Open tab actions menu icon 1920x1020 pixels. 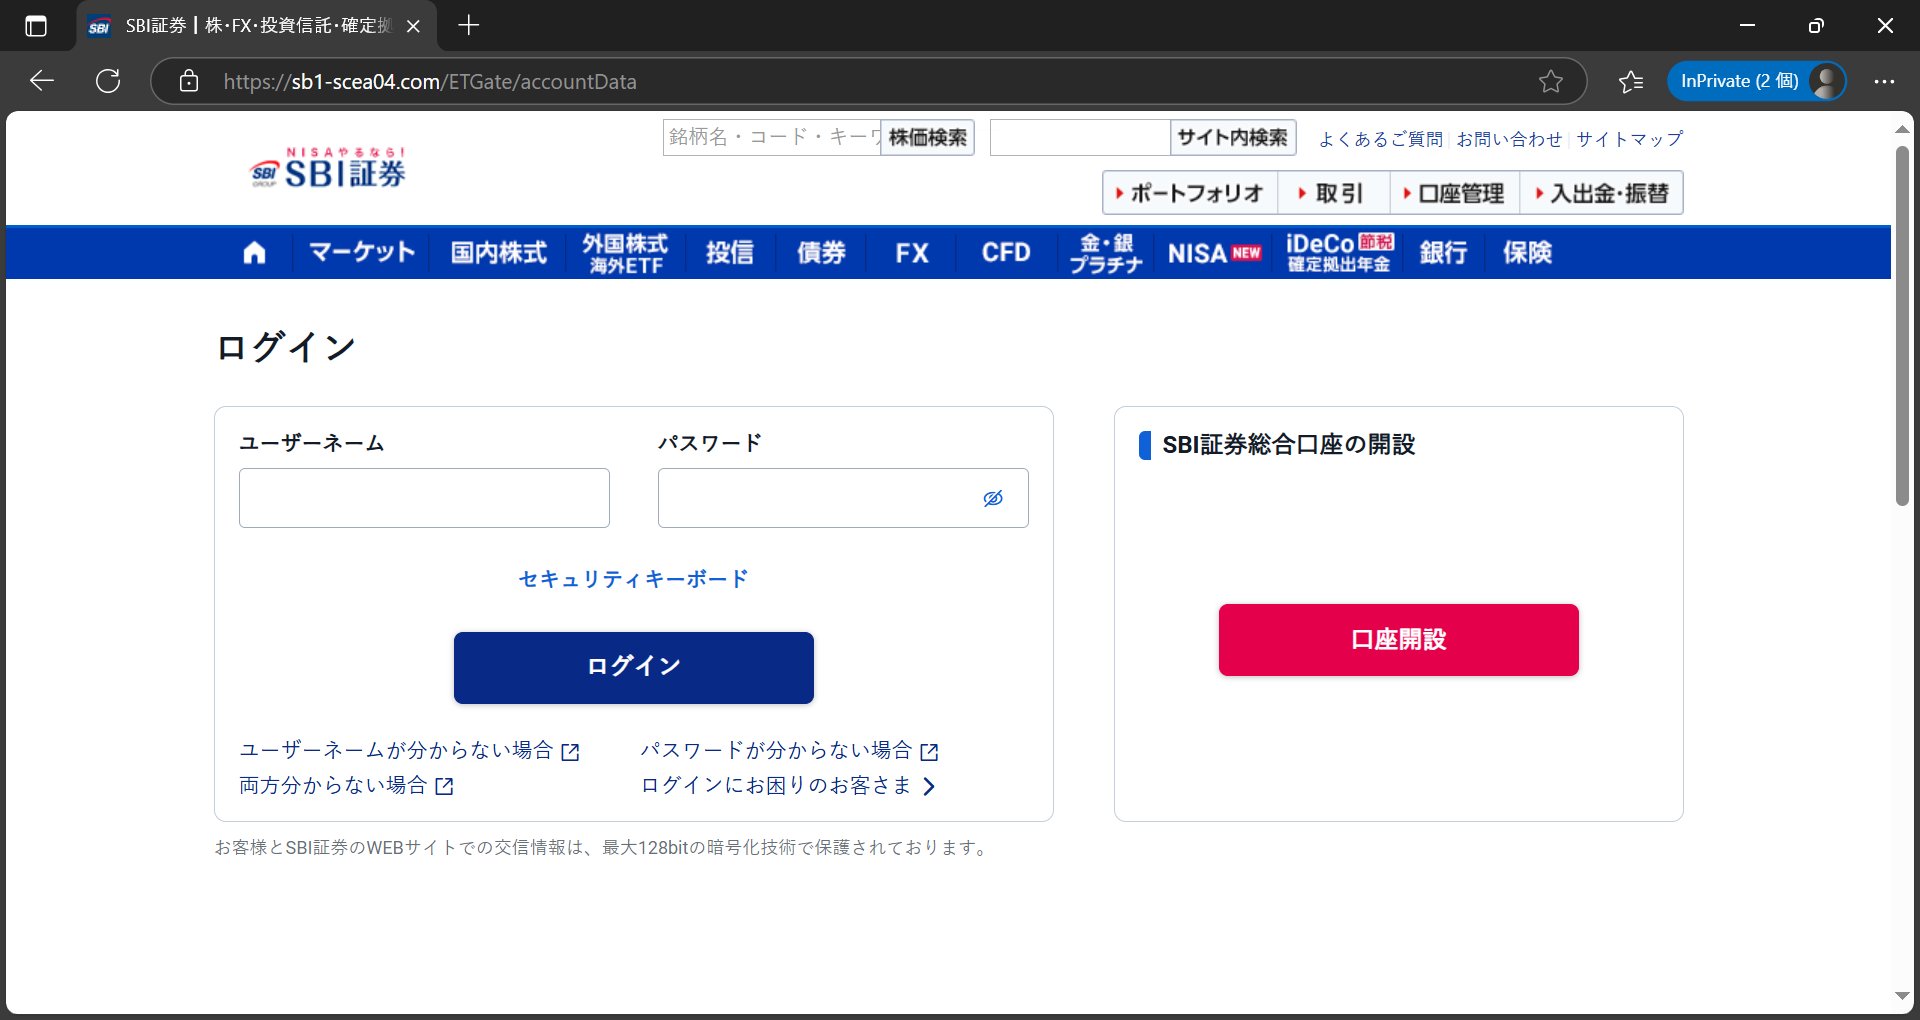tap(36, 26)
